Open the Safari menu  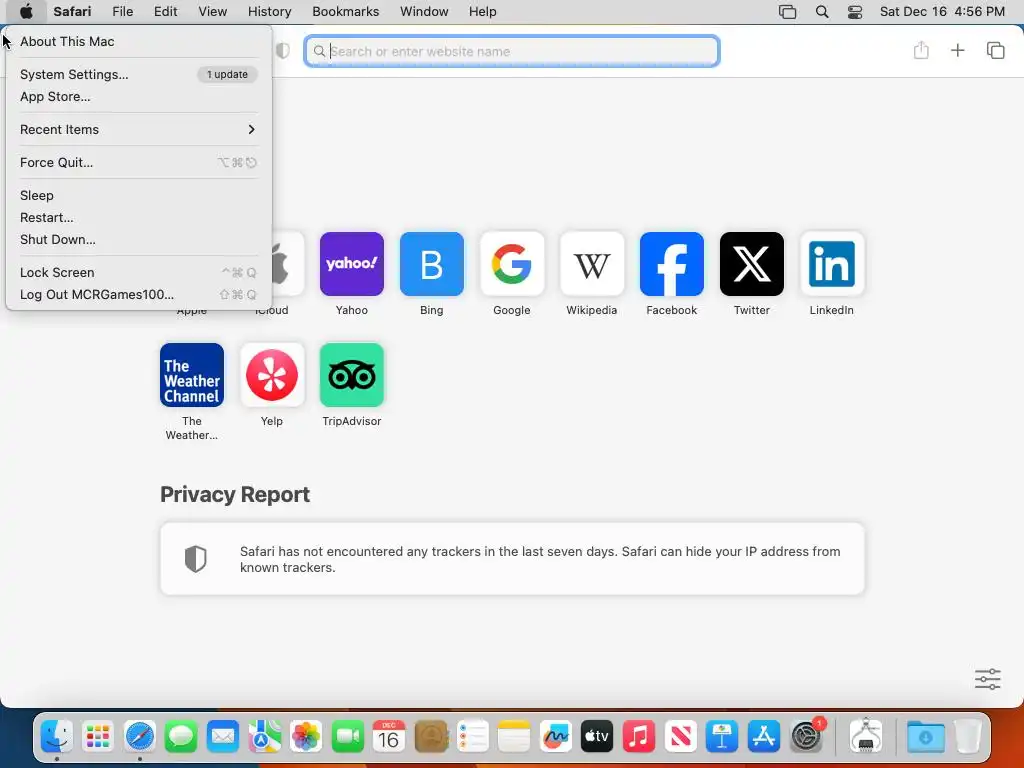[72, 12]
